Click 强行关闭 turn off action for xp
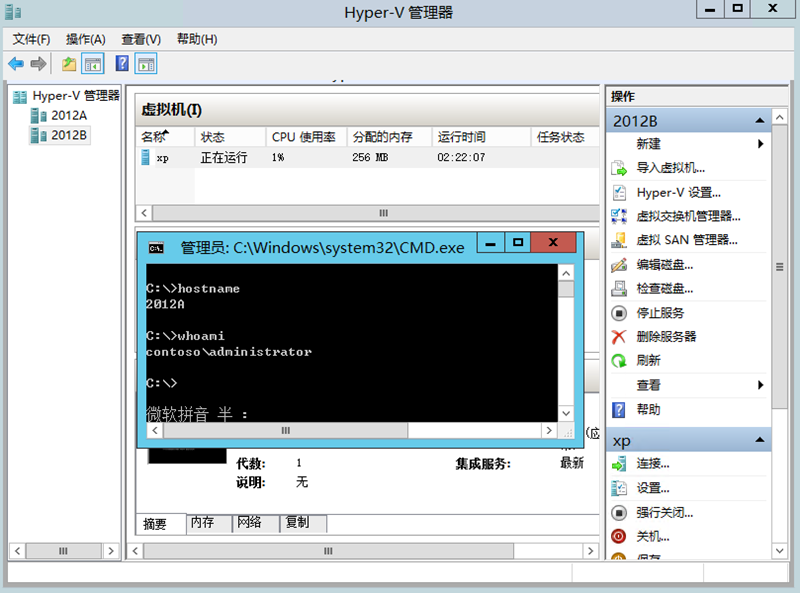Image resolution: width=800 pixels, height=593 pixels. tap(664, 512)
